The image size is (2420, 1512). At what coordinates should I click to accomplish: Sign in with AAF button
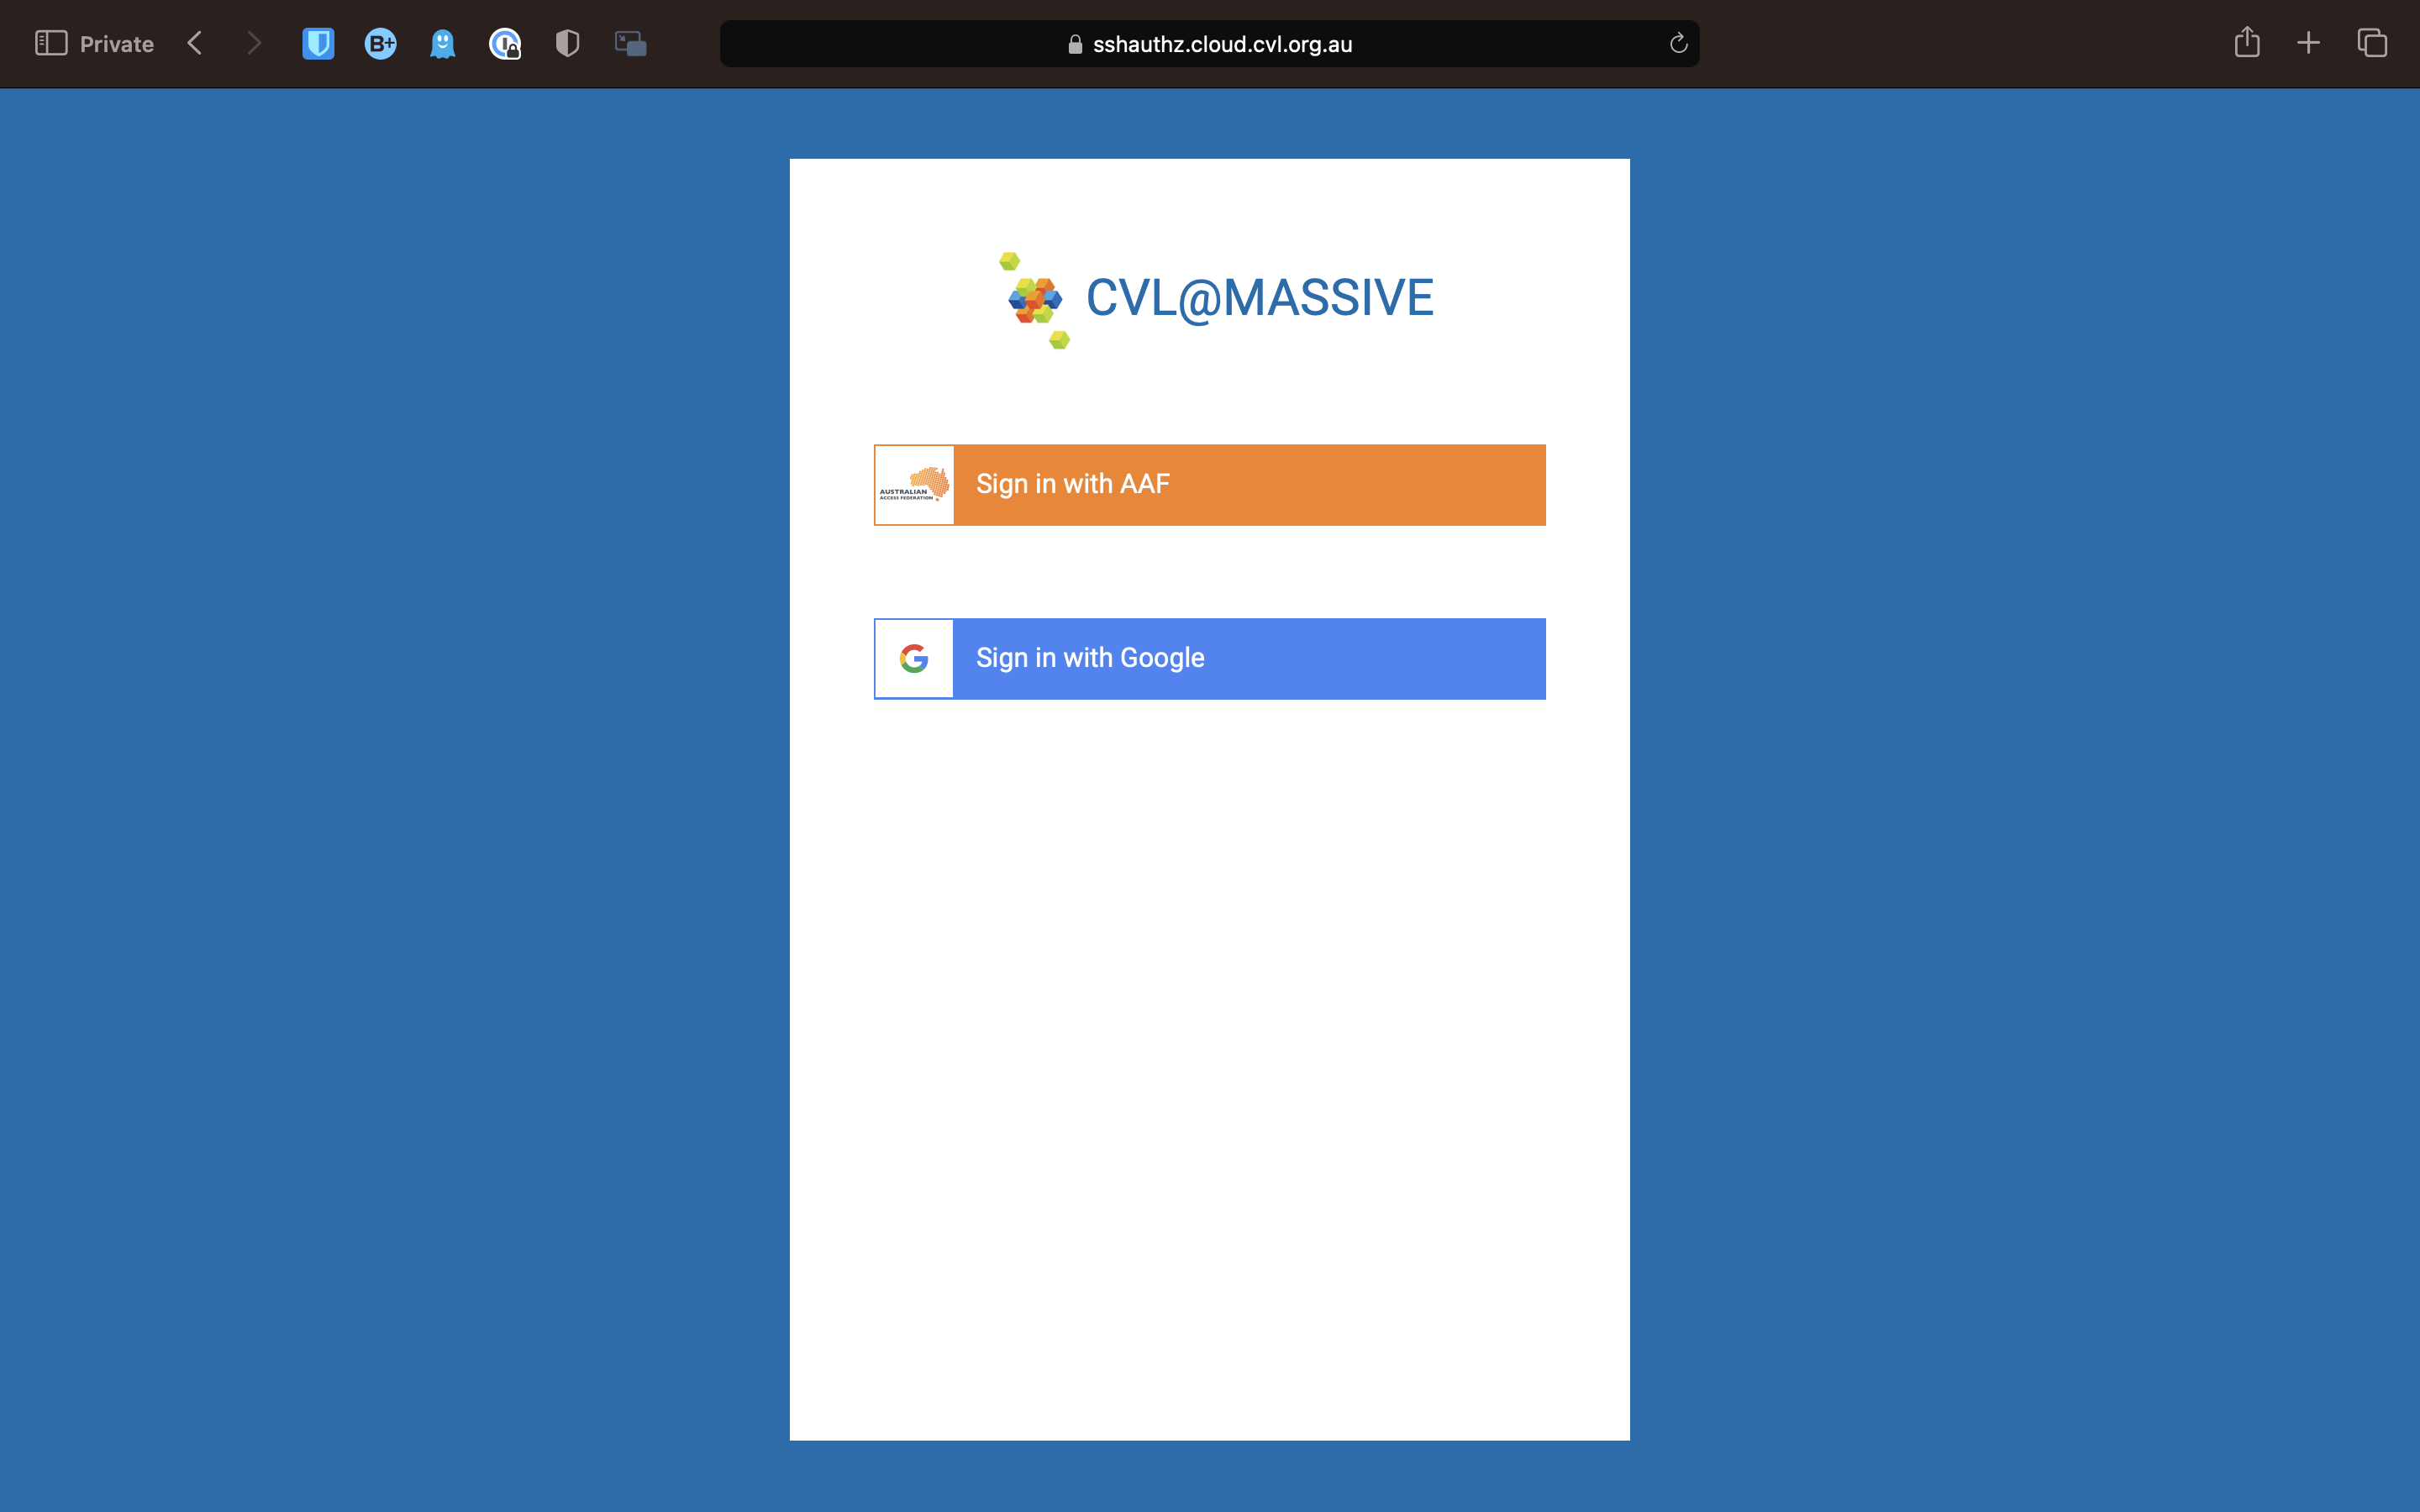tap(1209, 484)
